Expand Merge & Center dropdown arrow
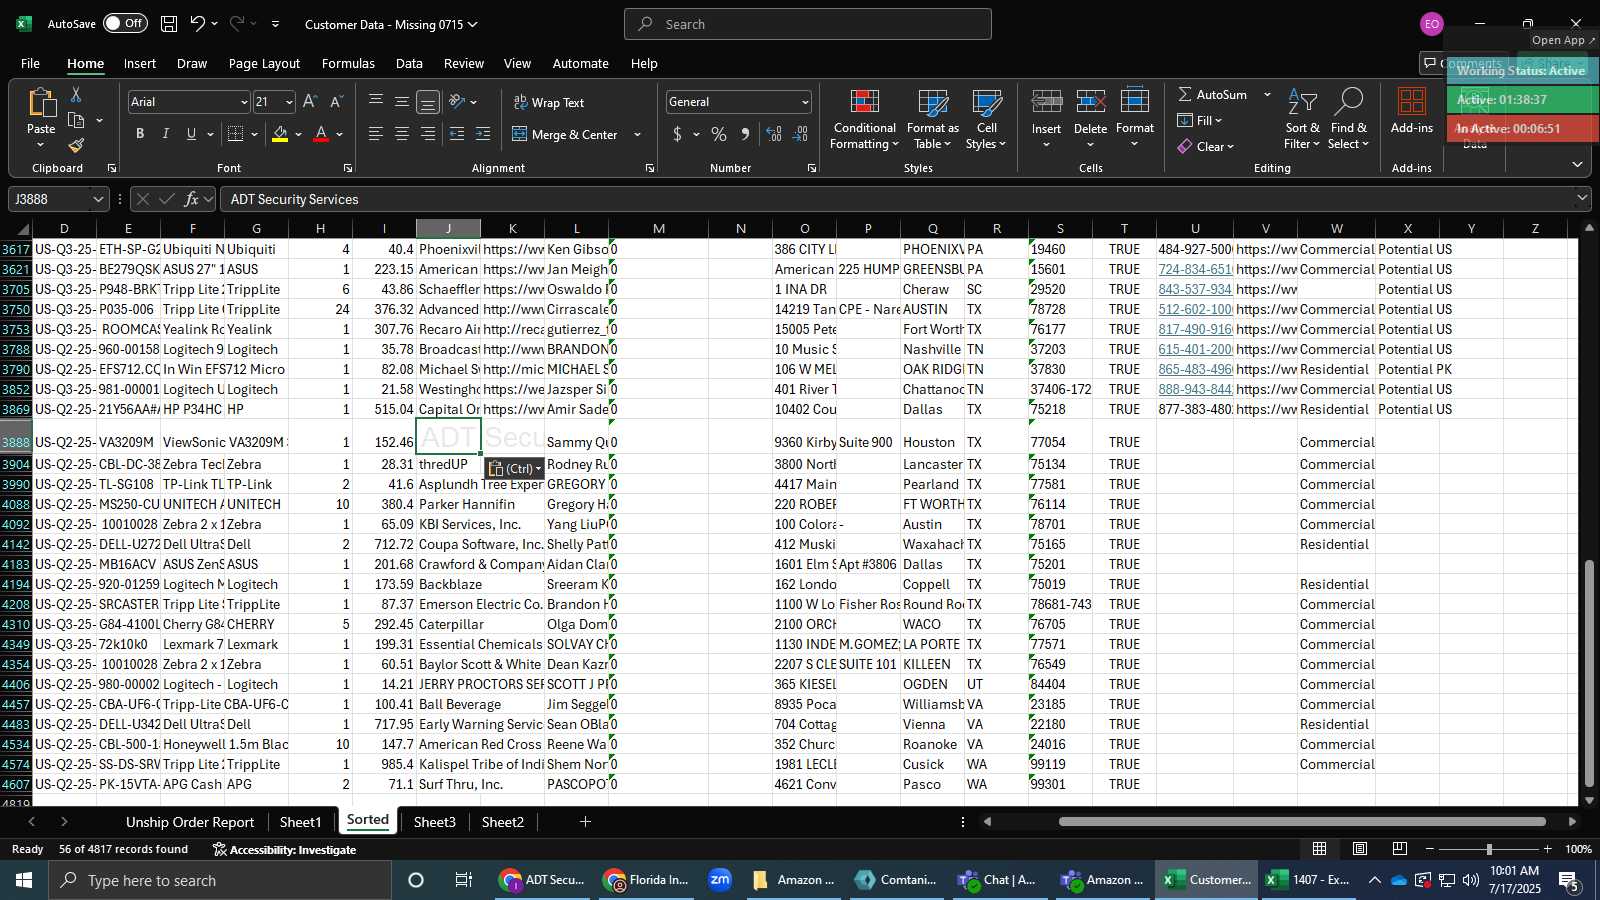Image resolution: width=1600 pixels, height=900 pixels. point(637,134)
